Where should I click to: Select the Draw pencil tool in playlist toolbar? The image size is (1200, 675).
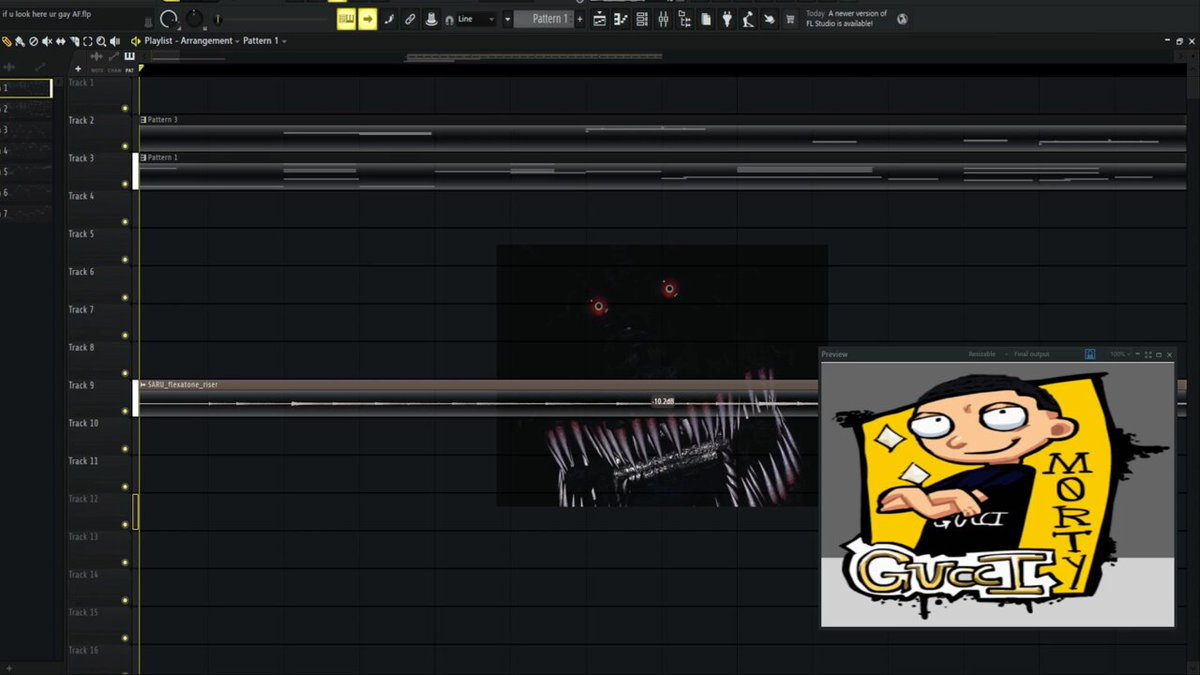[7, 41]
